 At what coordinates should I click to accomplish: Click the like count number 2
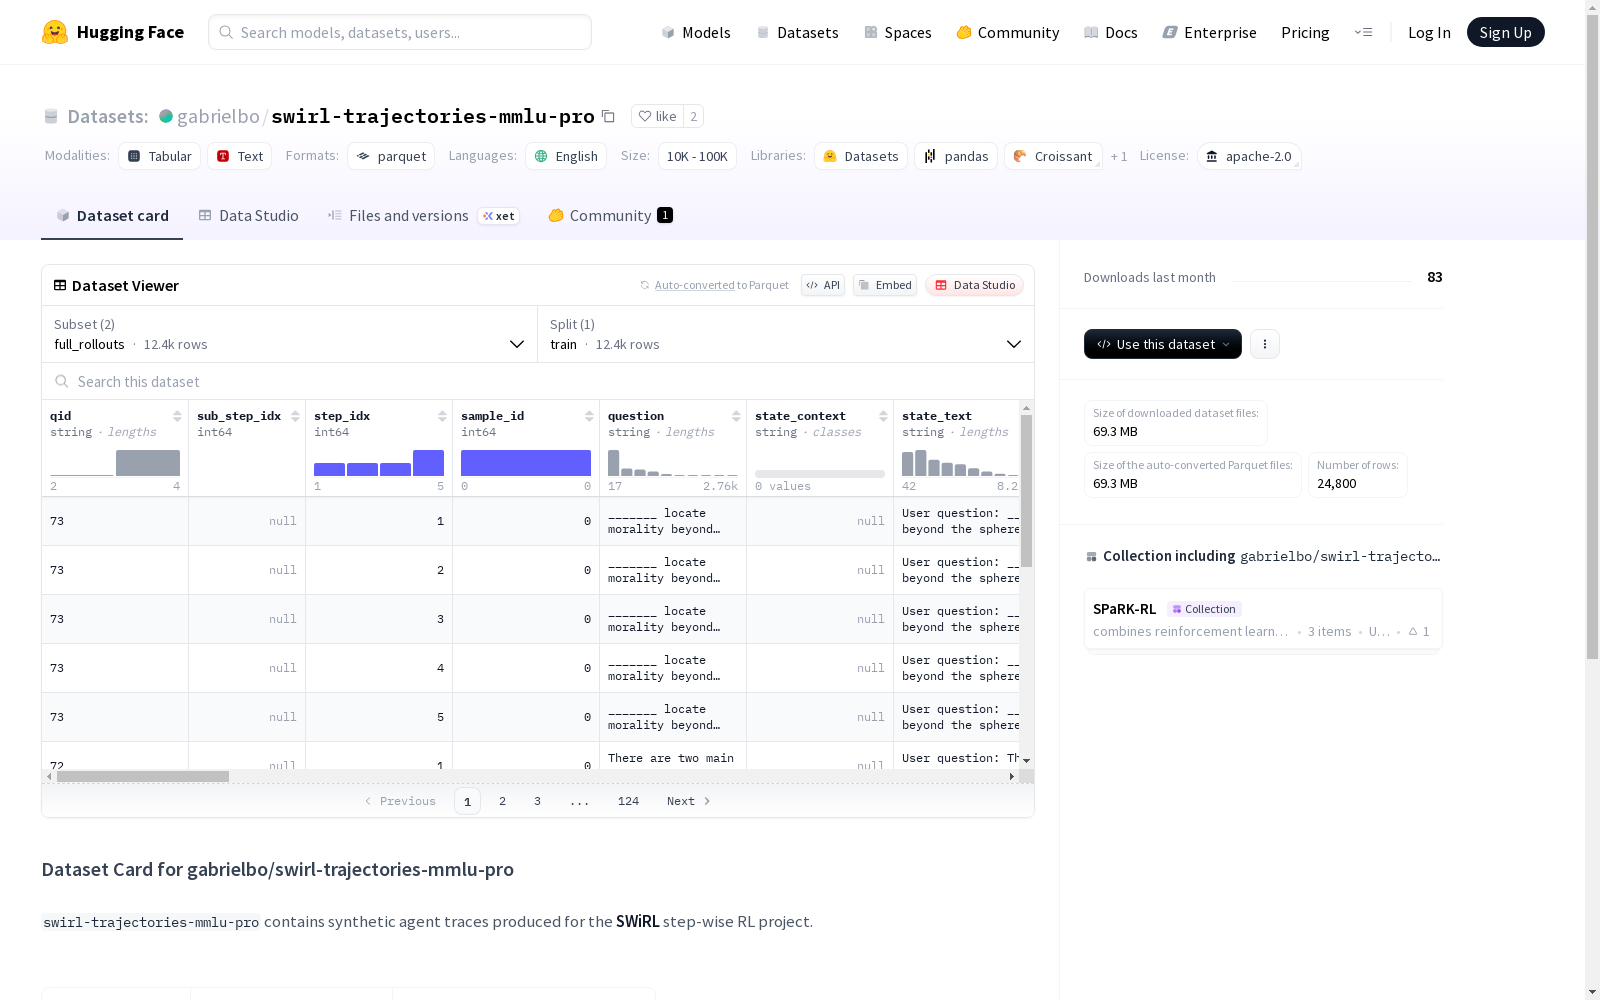click(x=693, y=116)
